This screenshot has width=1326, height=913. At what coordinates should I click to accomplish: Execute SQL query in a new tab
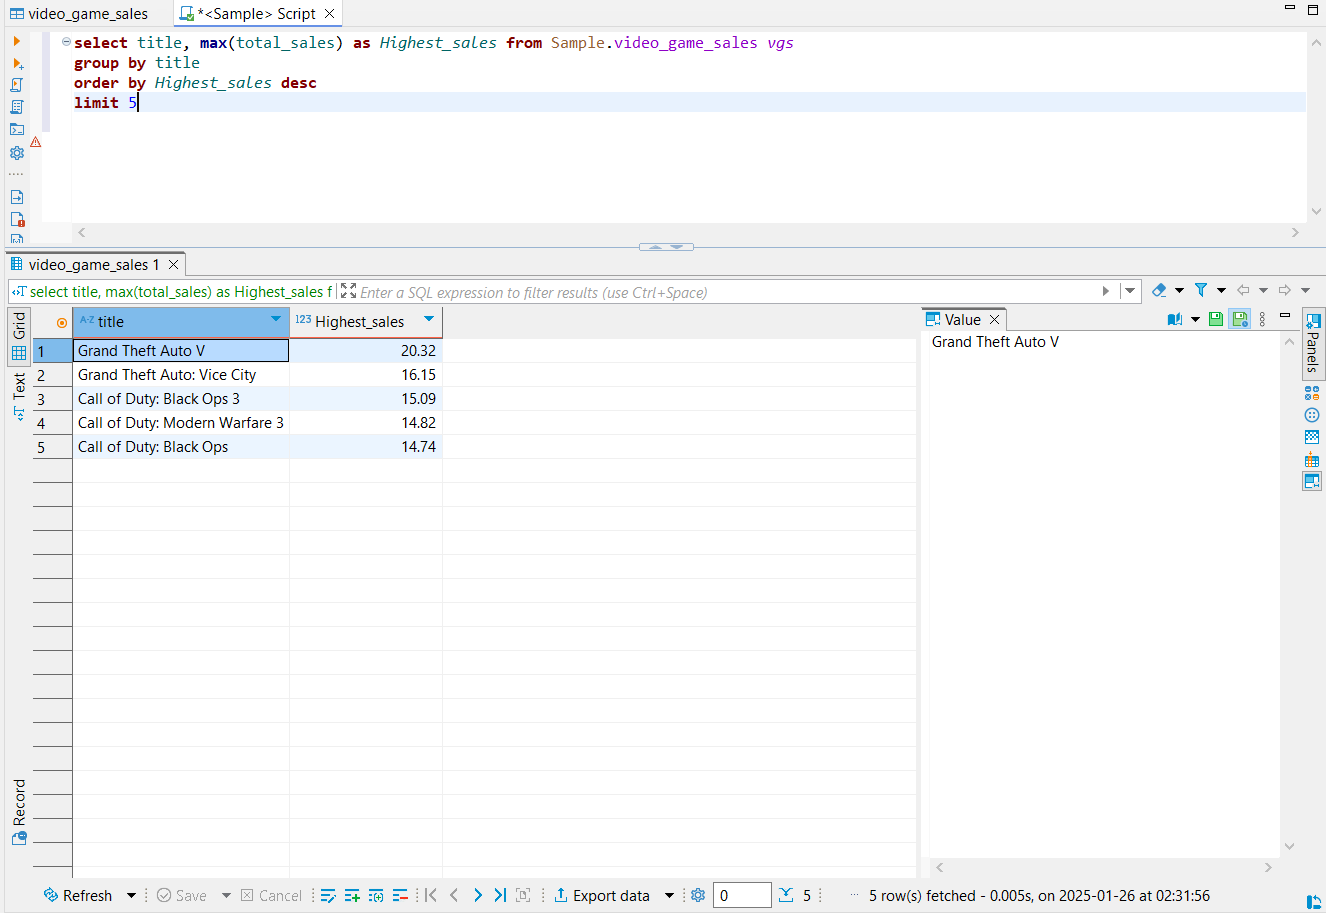[17, 63]
